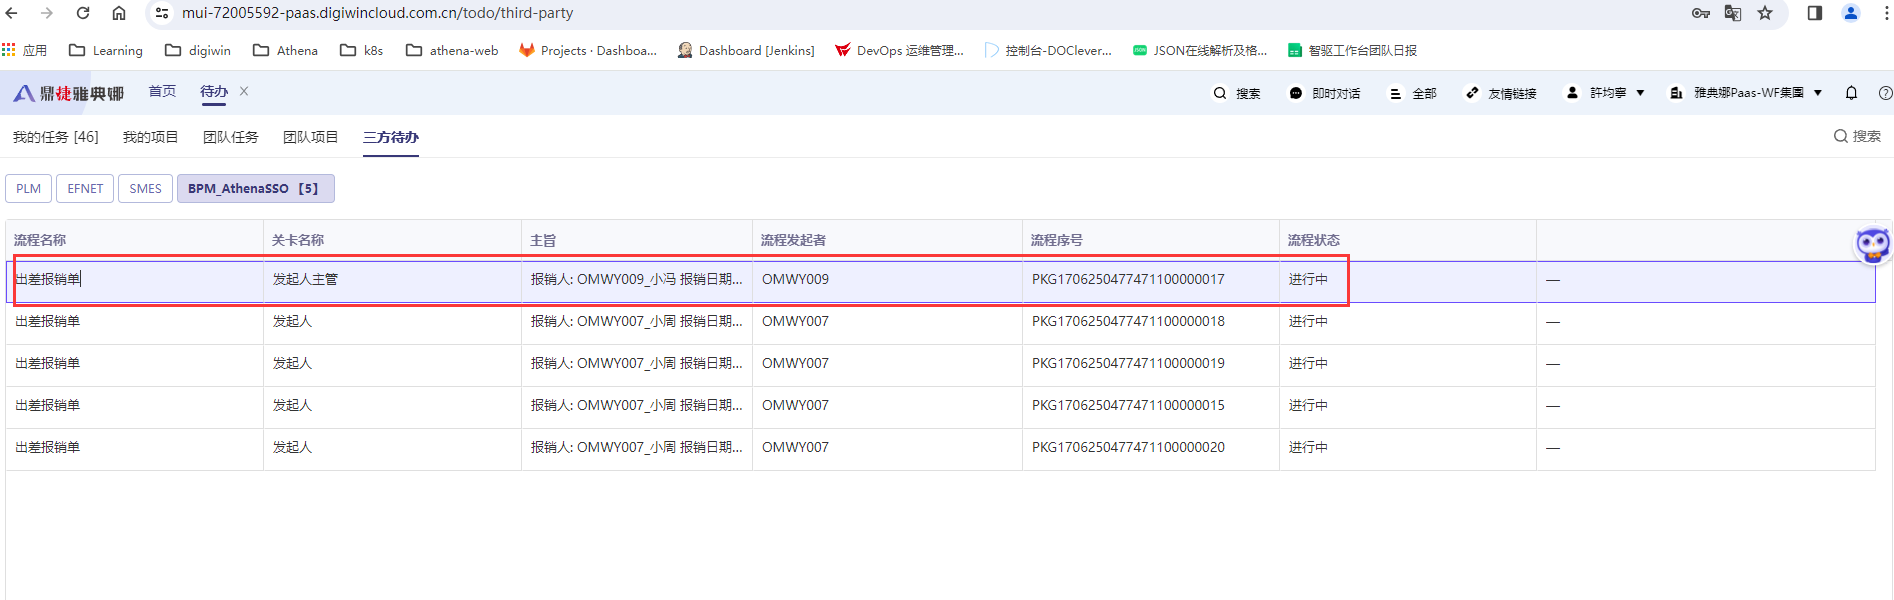Image resolution: width=1894 pixels, height=600 pixels.
Task: Open the digiwin bookmark folder
Action: click(x=198, y=50)
